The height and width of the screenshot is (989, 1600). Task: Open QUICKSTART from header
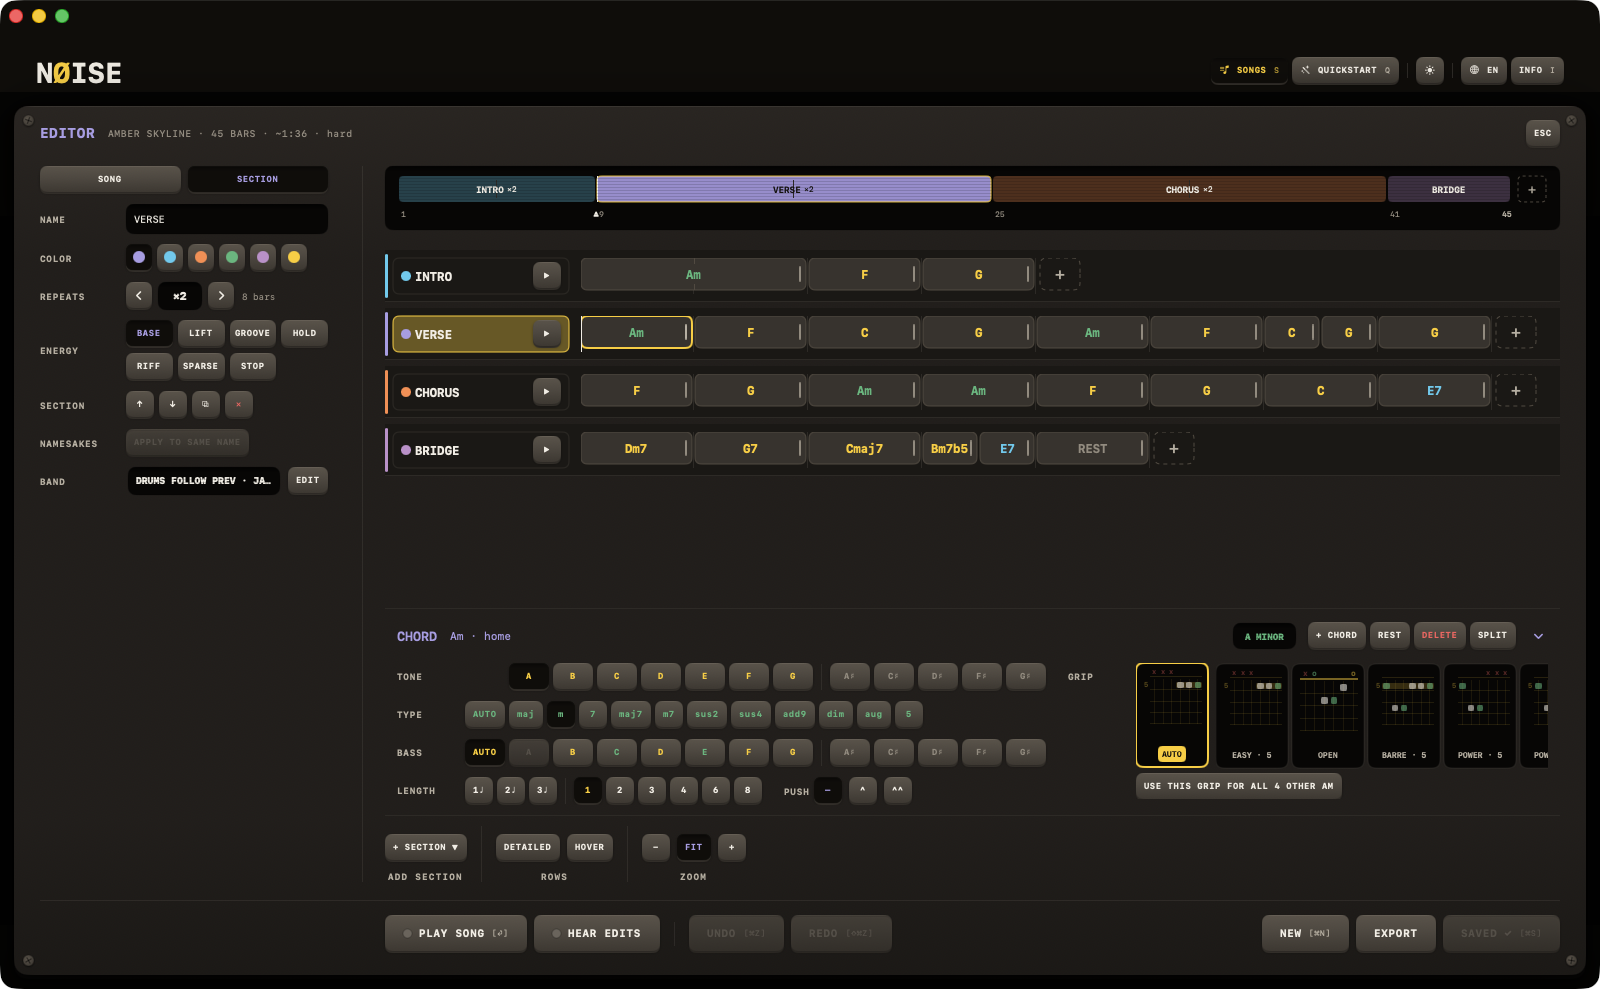(1345, 70)
